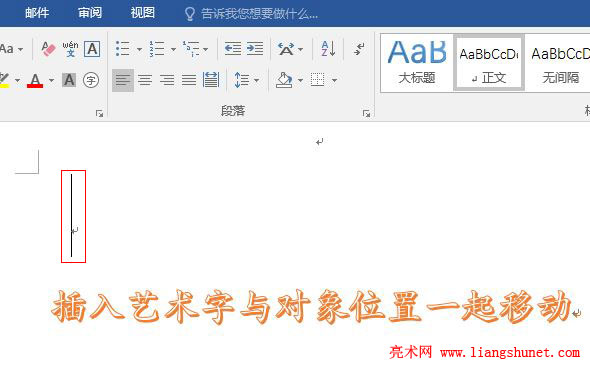This screenshot has height=367, width=590.
Task: Open font color dropdown arrow
Action: [52, 80]
